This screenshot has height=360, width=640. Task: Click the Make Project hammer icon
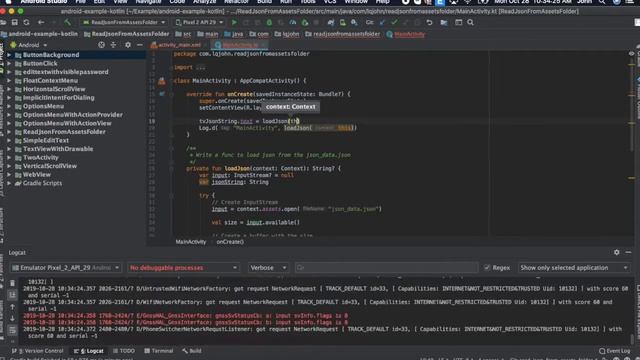pyautogui.click(x=68, y=22)
